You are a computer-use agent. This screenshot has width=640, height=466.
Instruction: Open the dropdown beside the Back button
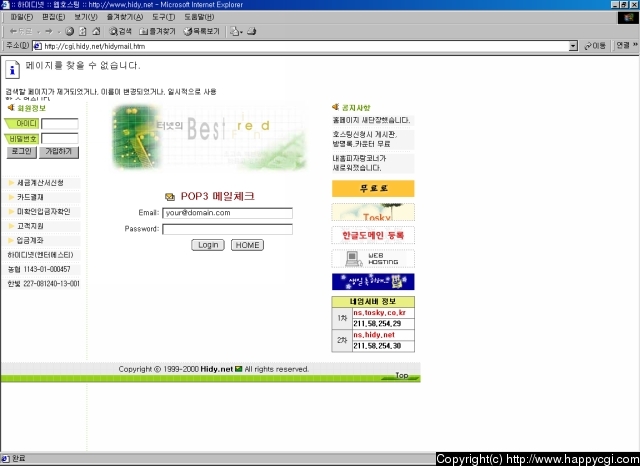(38, 32)
